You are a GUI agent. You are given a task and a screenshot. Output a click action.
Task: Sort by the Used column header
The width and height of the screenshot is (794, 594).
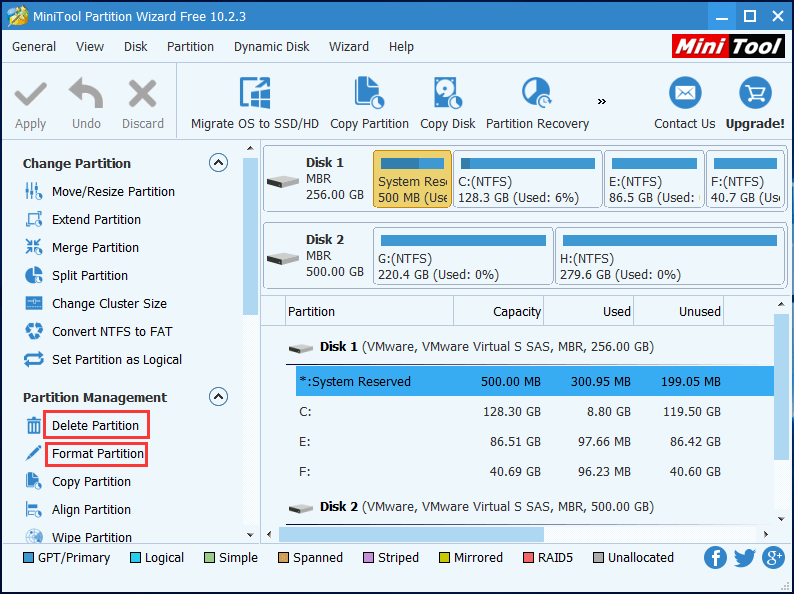pos(588,311)
